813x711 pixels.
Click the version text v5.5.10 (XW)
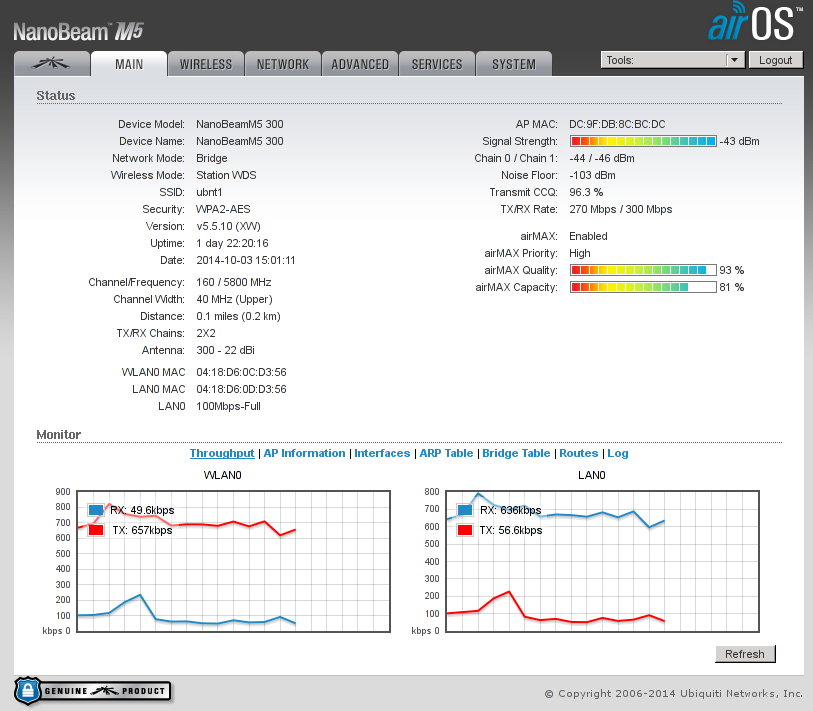(228, 227)
